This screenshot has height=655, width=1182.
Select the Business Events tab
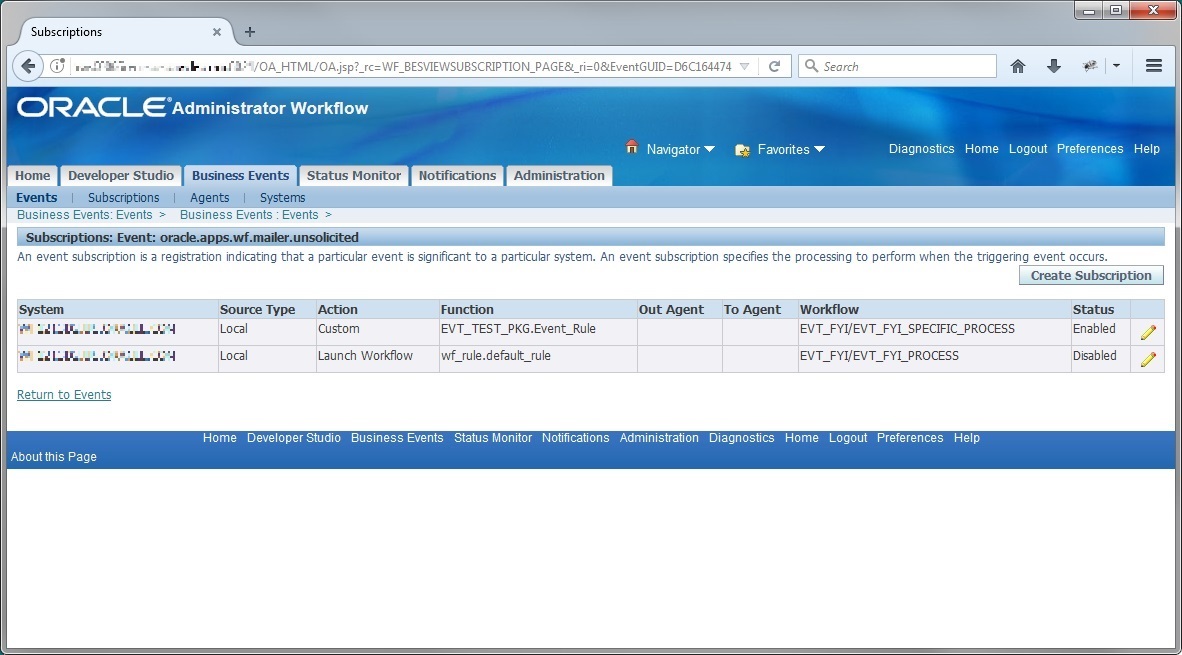[240, 176]
